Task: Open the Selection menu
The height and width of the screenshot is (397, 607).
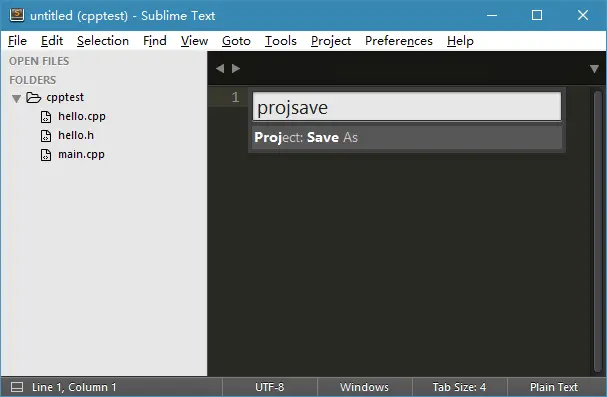Action: click(103, 41)
